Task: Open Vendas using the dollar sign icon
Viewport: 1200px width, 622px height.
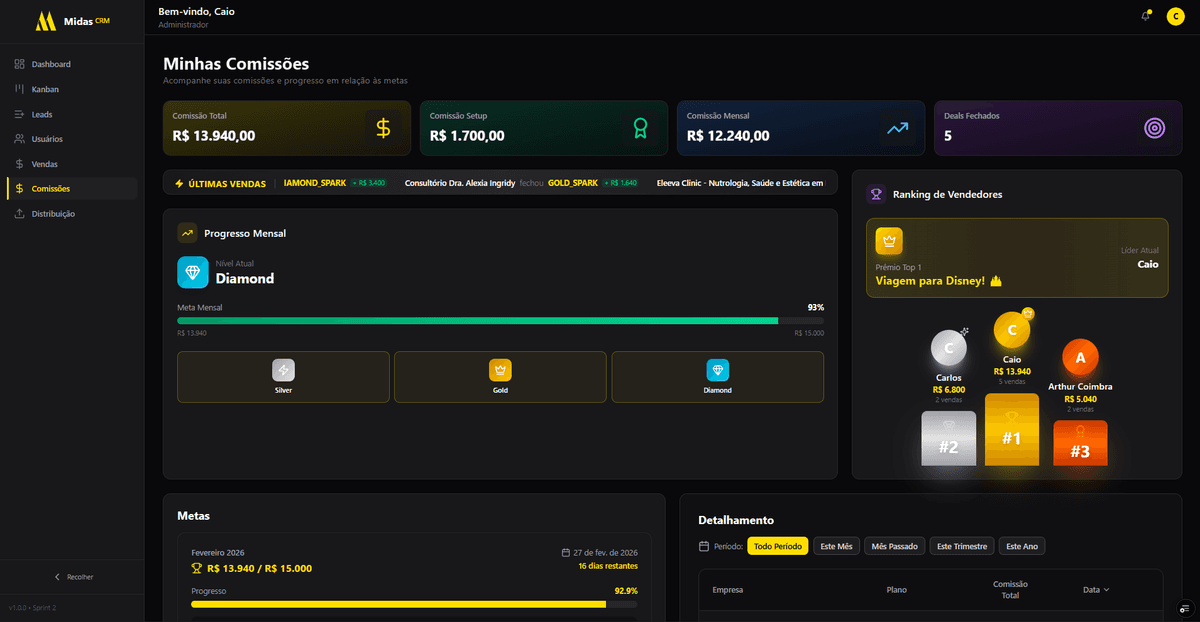Action: pyautogui.click(x=17, y=164)
